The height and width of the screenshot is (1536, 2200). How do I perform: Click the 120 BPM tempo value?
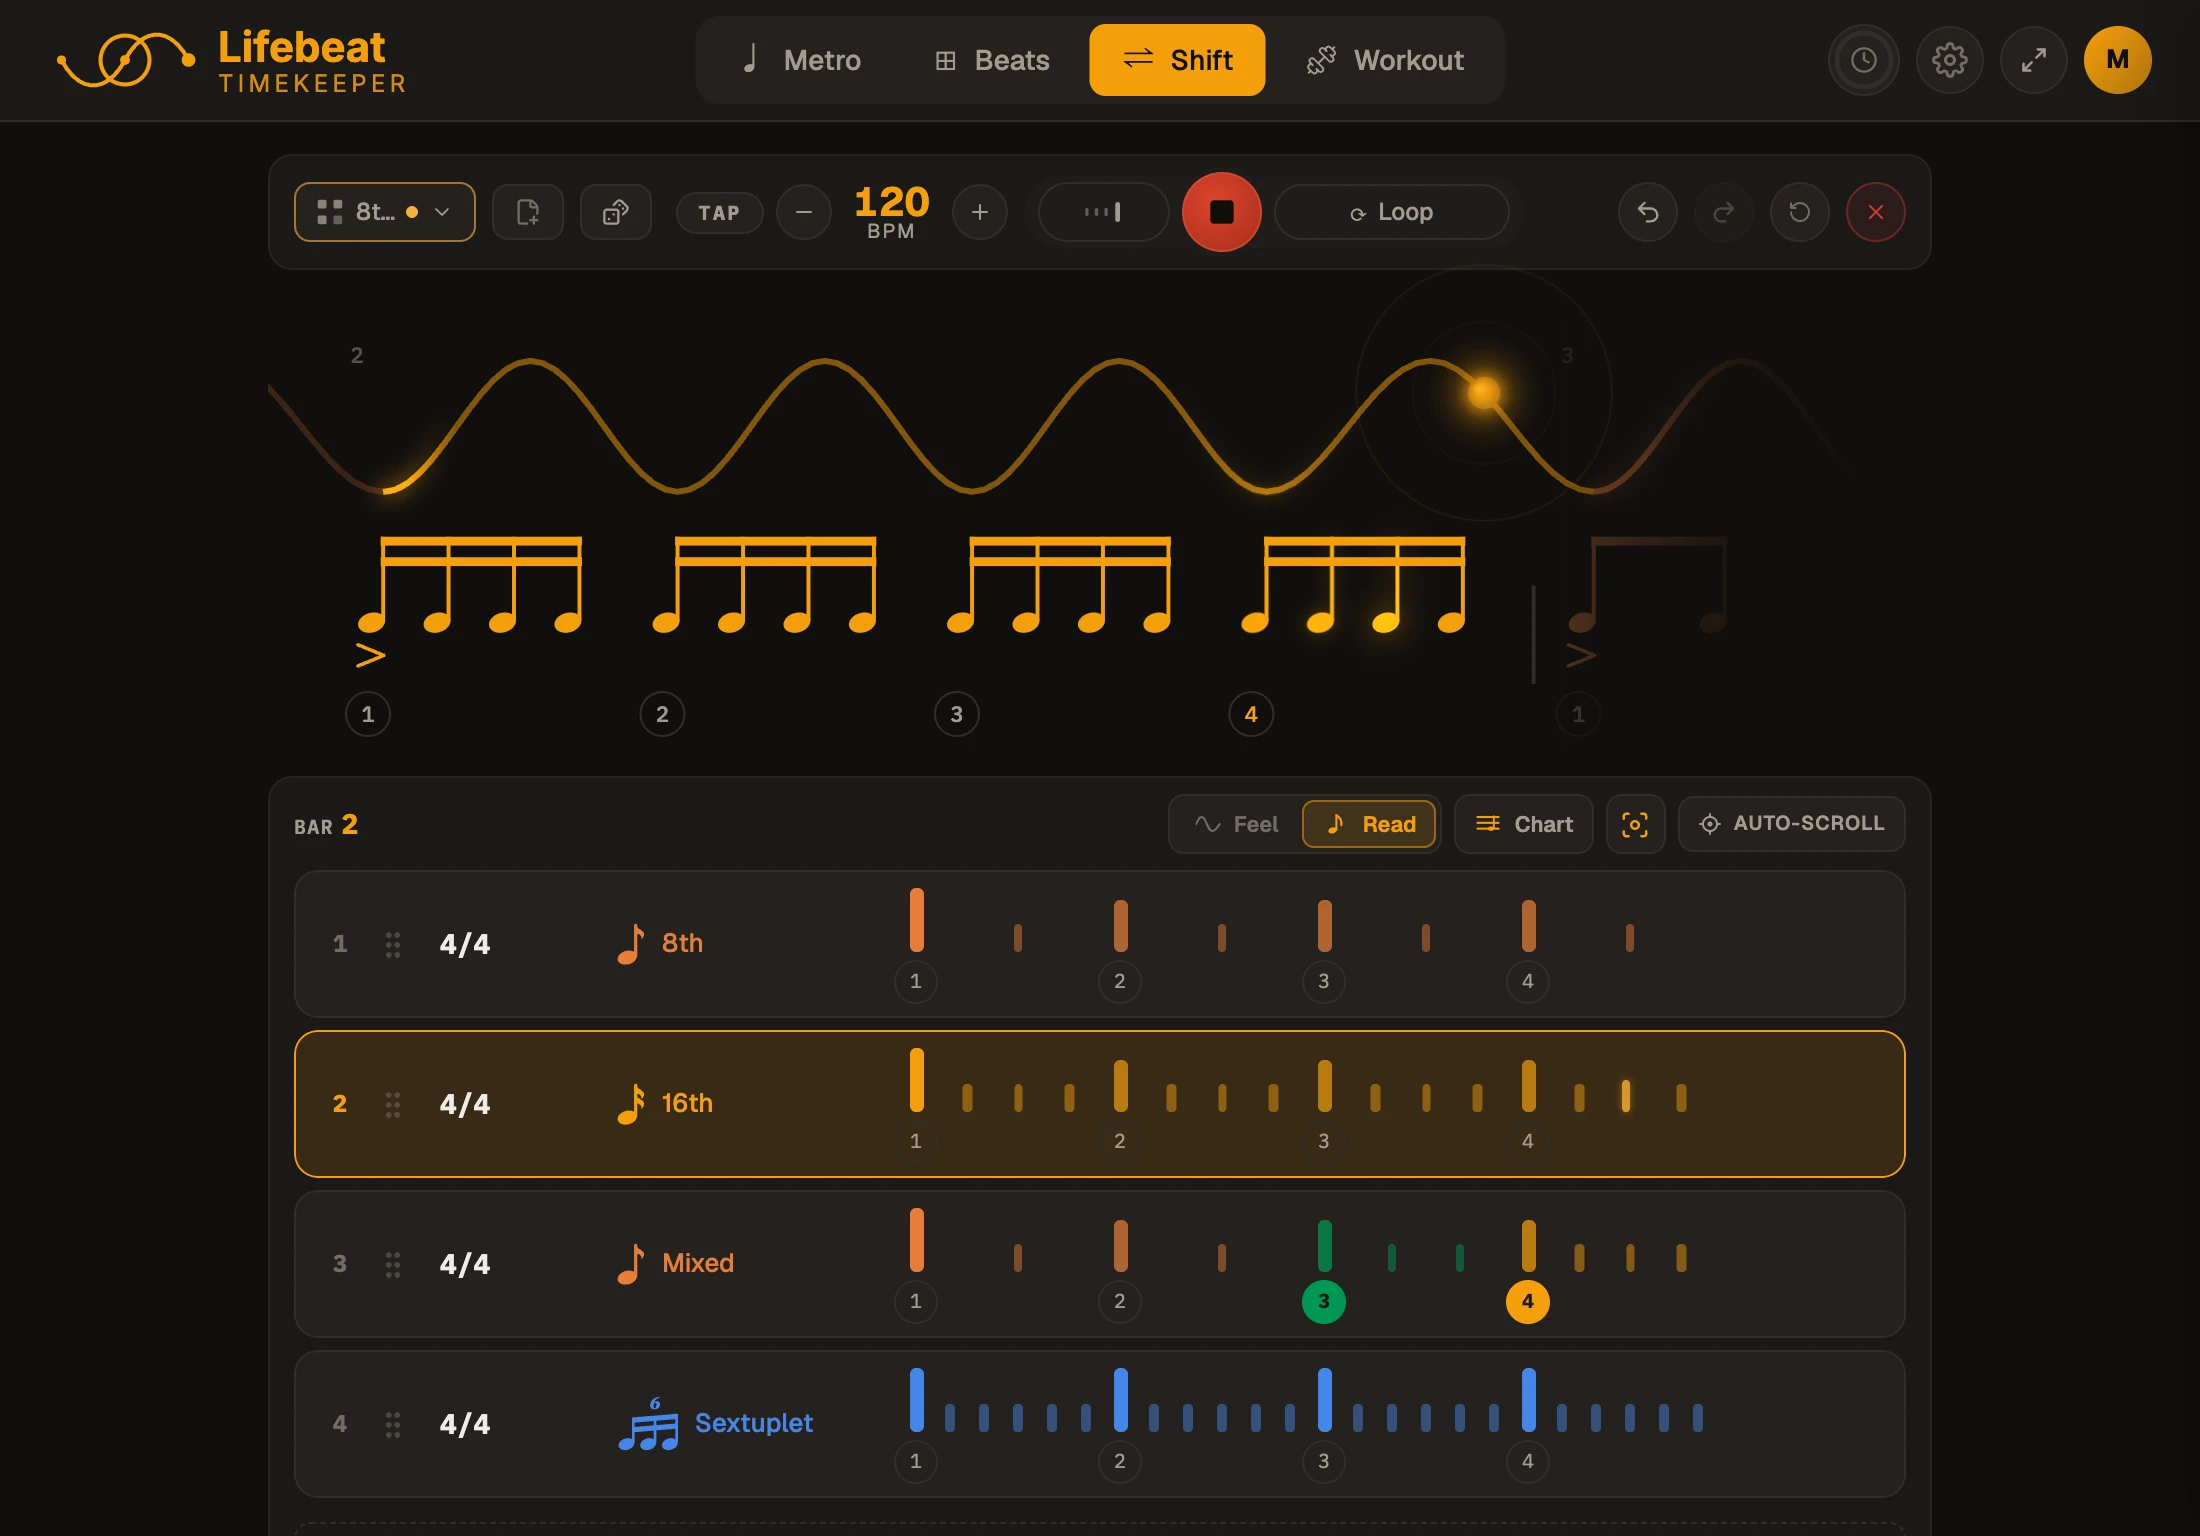point(892,211)
